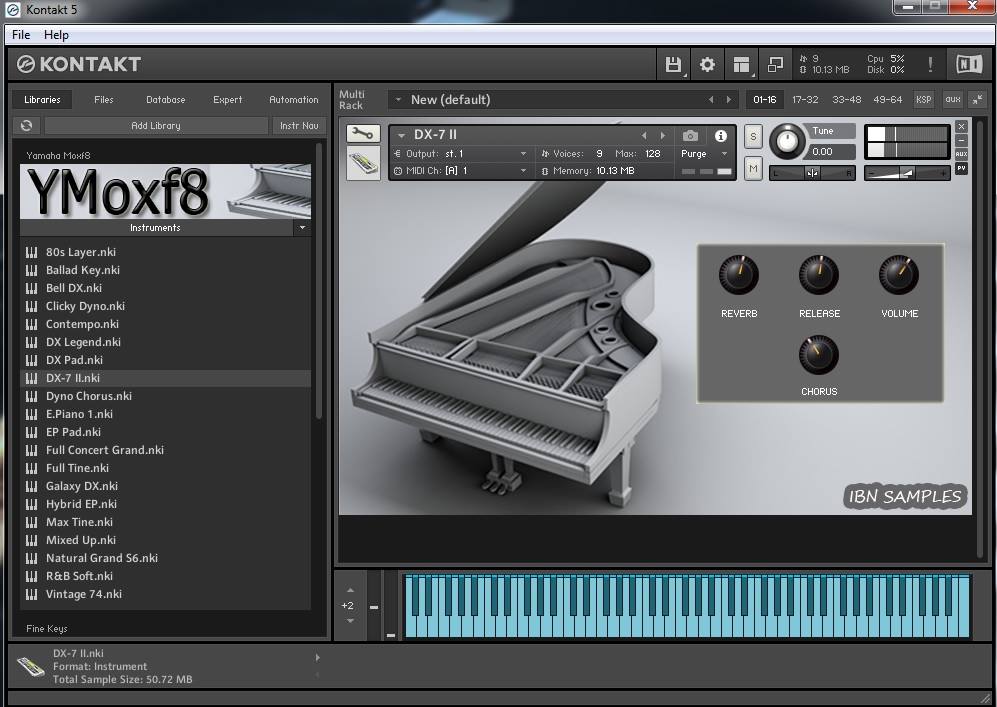Open instrument edit wrench icon

click(x=363, y=134)
